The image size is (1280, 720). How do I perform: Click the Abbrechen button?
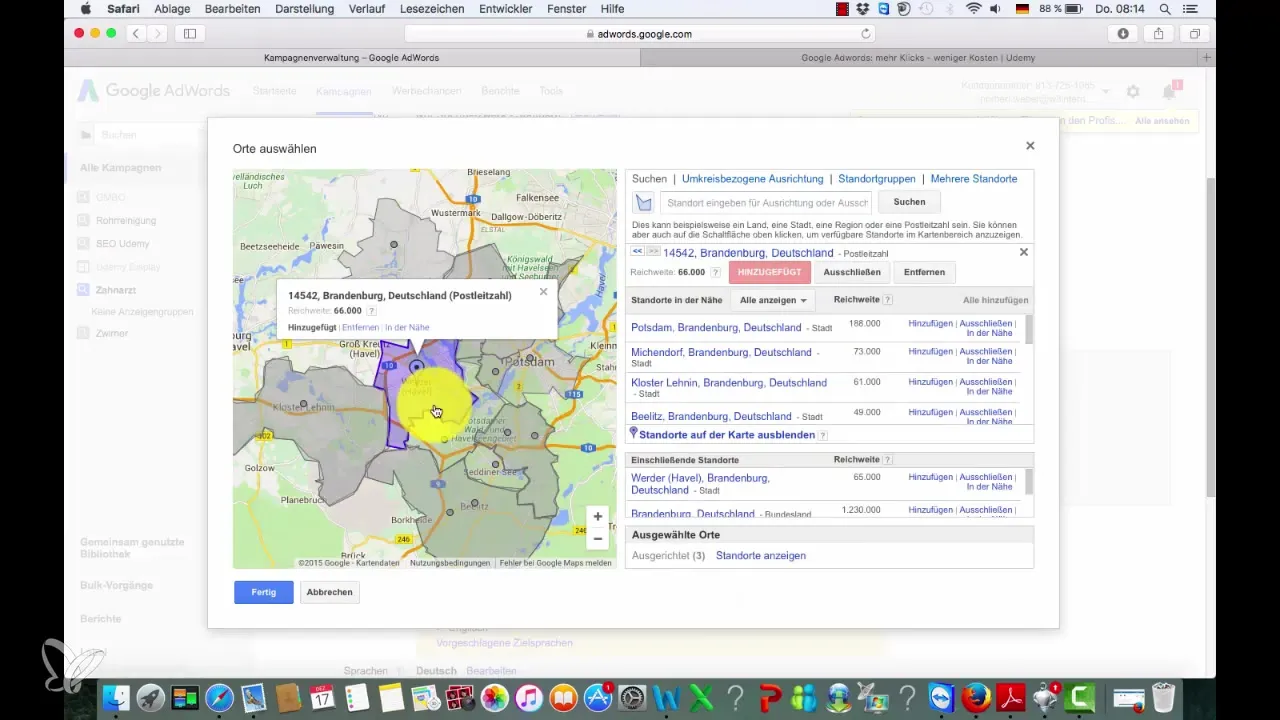coord(329,592)
